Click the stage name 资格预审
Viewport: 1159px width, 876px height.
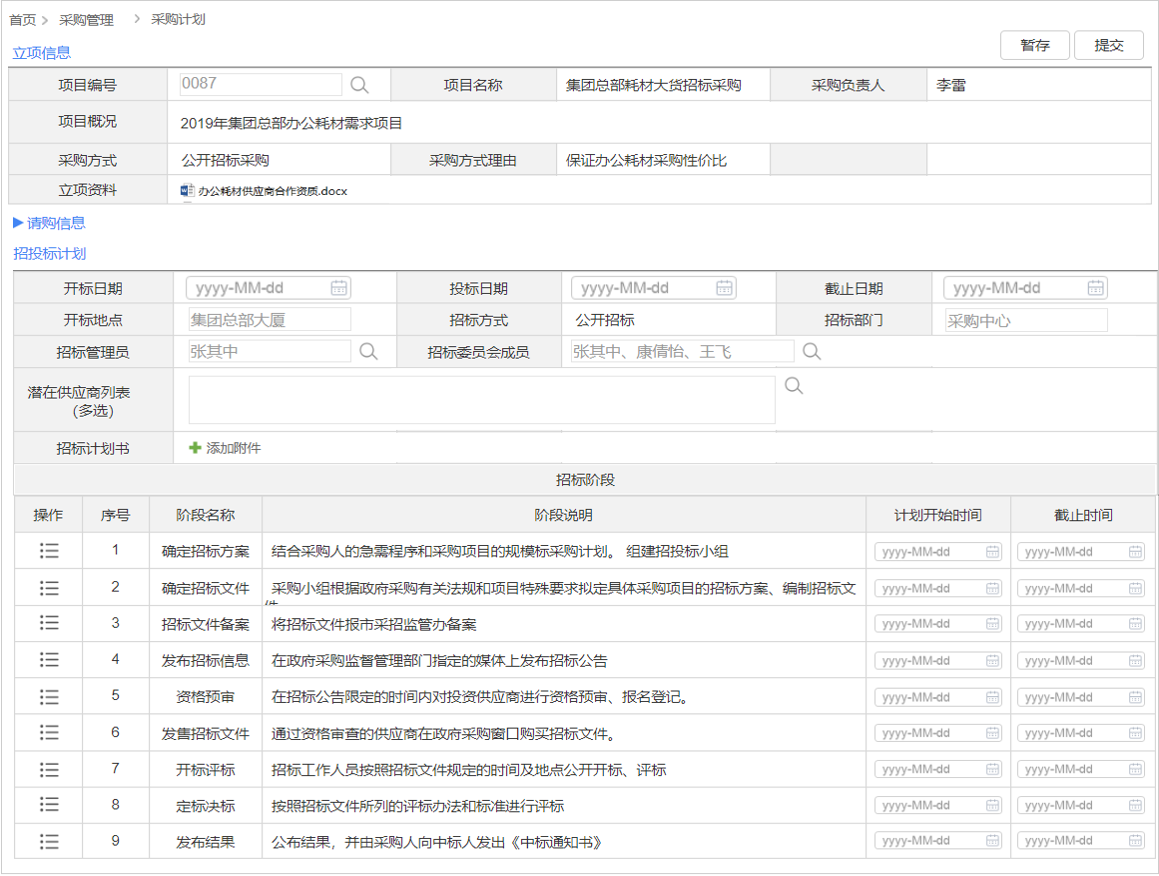click(x=205, y=696)
